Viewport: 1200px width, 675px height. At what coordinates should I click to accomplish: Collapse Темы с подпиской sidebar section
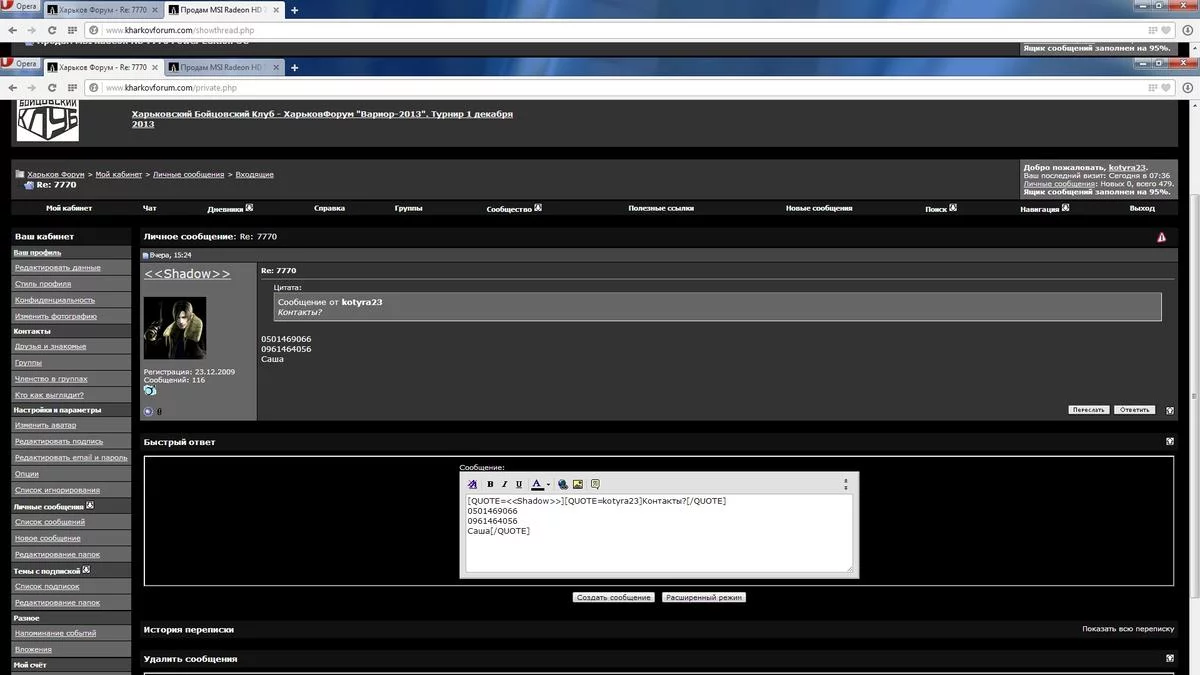coord(86,570)
